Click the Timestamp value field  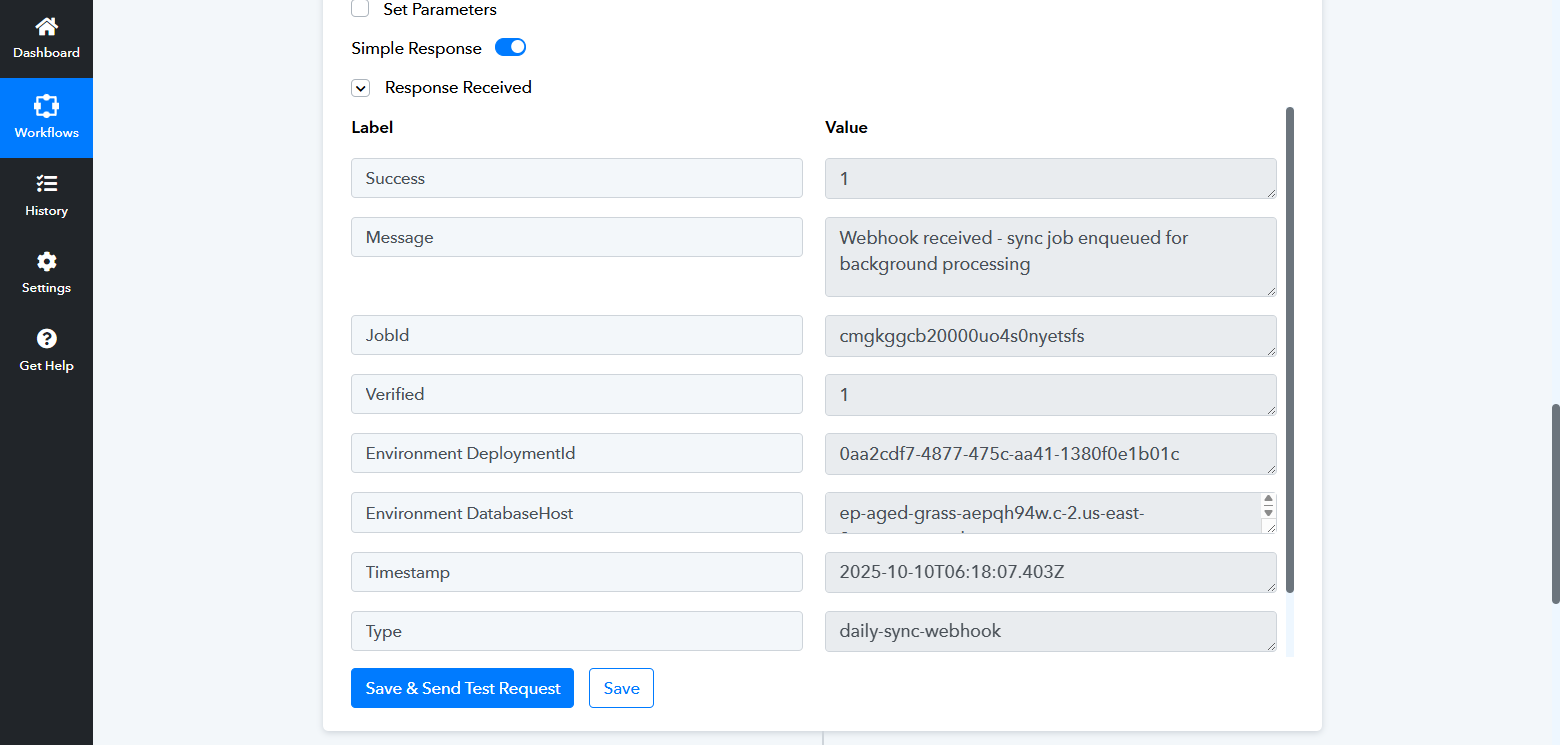pos(1050,572)
